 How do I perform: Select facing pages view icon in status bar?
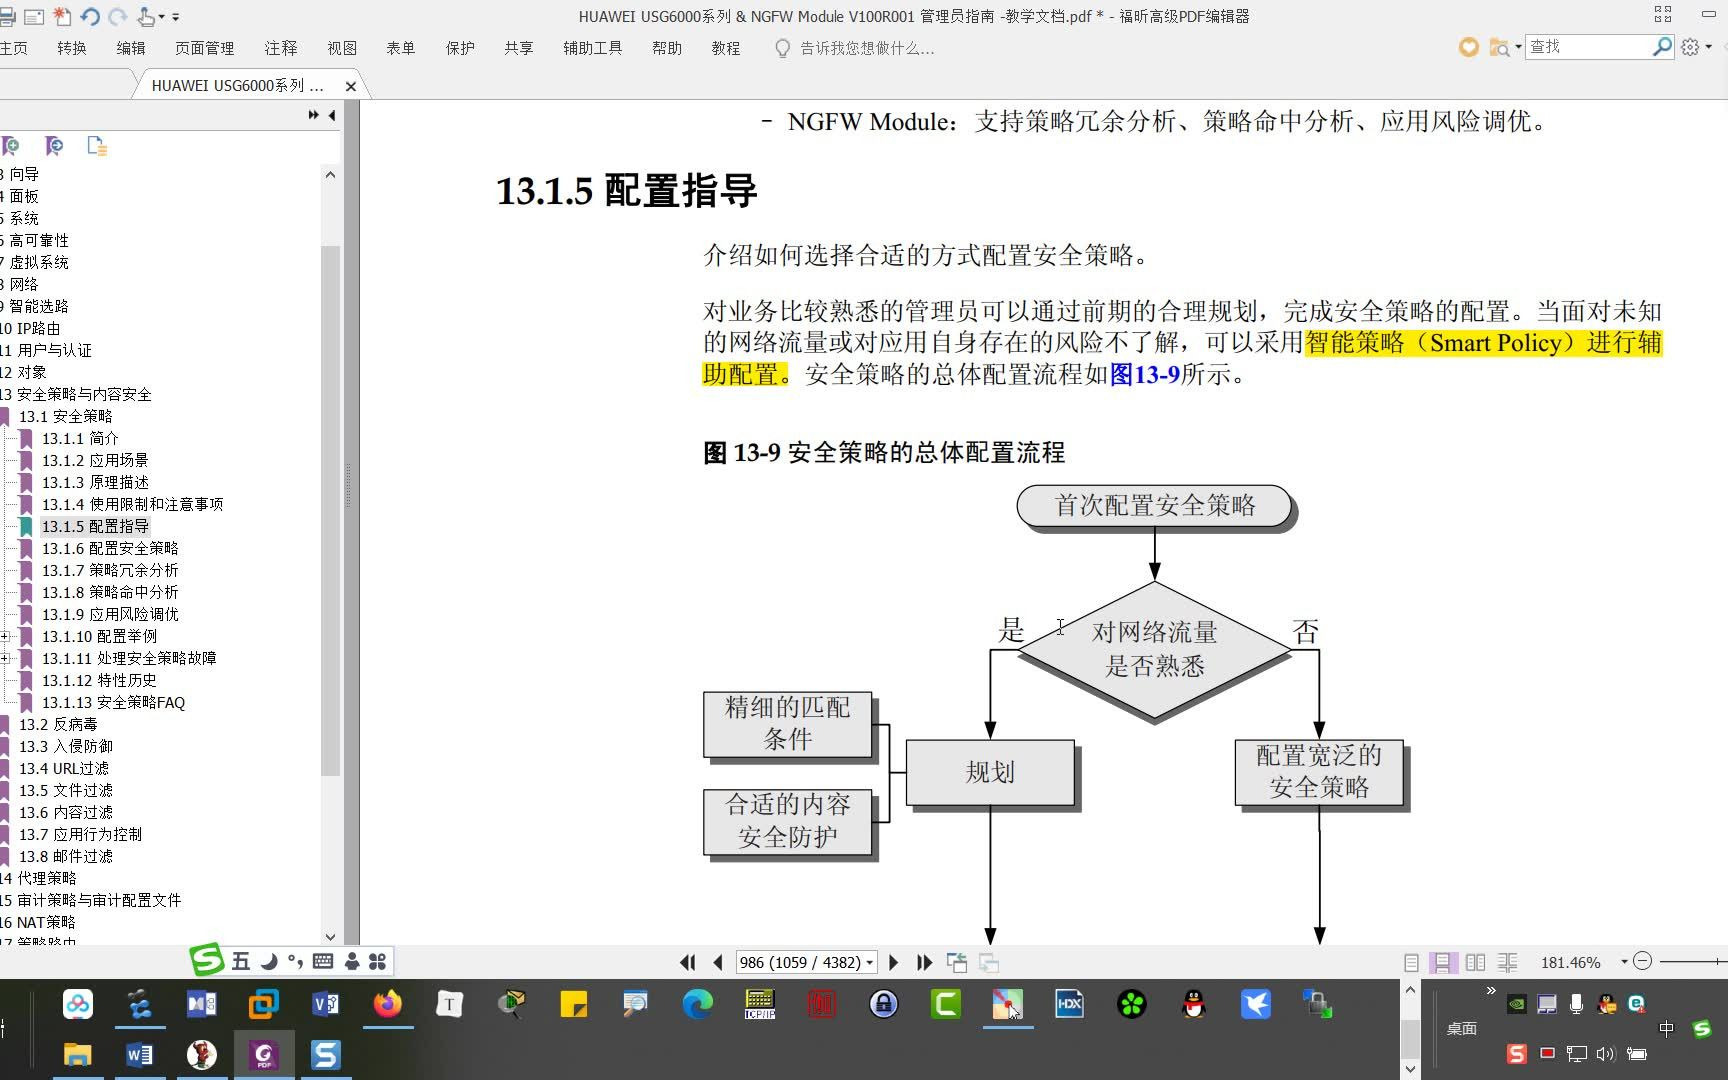1476,962
